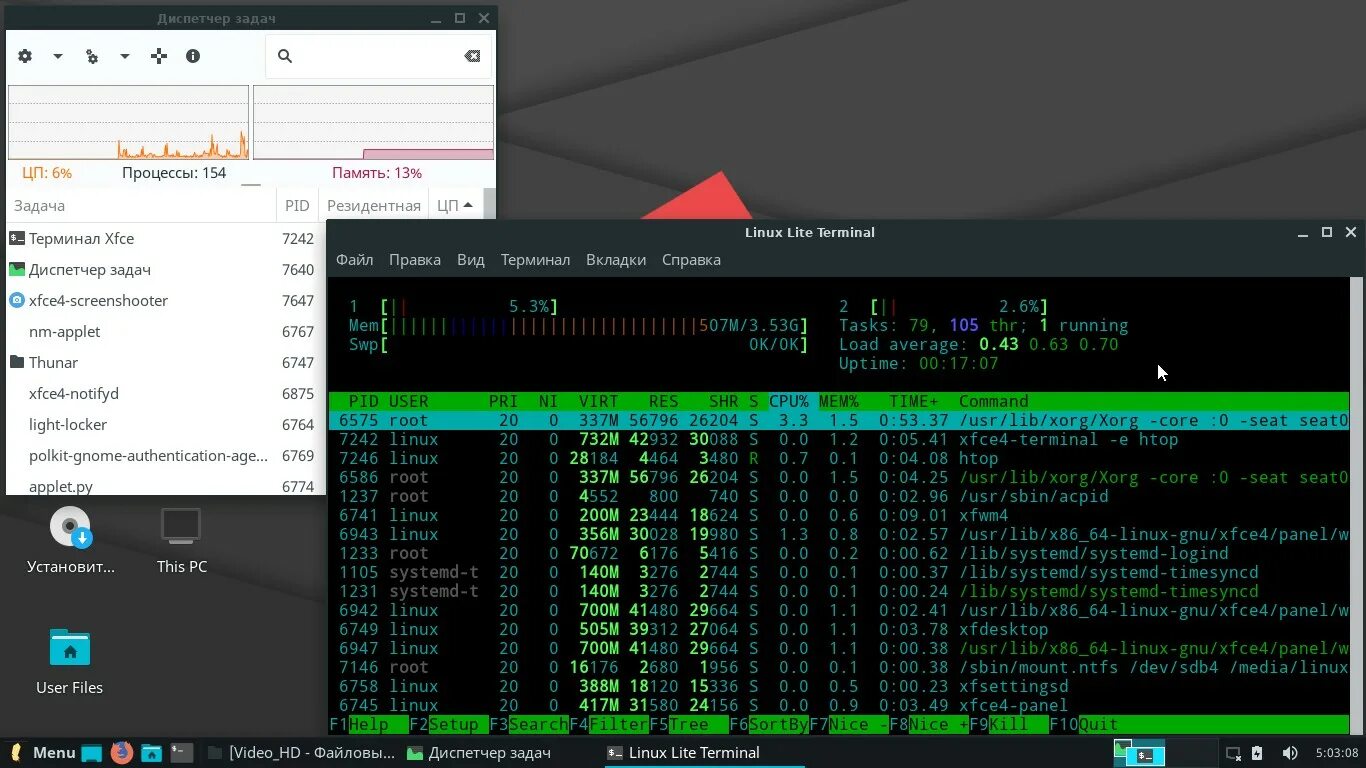Screen dimensions: 1366x768
Task: Open the Установить installer desktop icon
Action: click(x=71, y=540)
